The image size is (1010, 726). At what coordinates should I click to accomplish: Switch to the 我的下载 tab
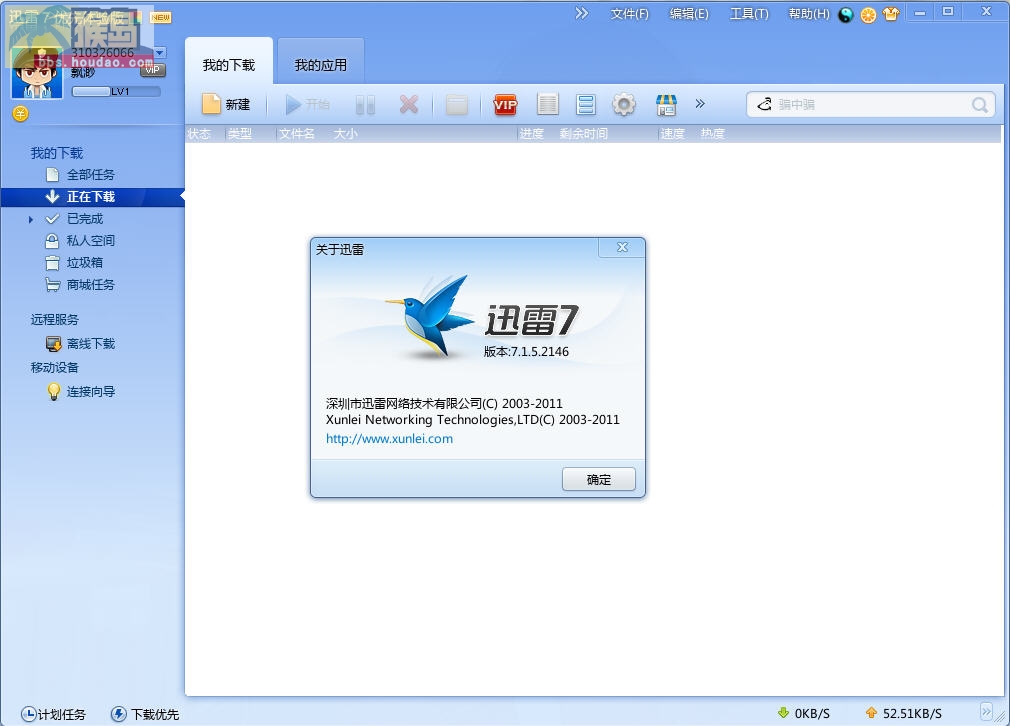tap(229, 65)
